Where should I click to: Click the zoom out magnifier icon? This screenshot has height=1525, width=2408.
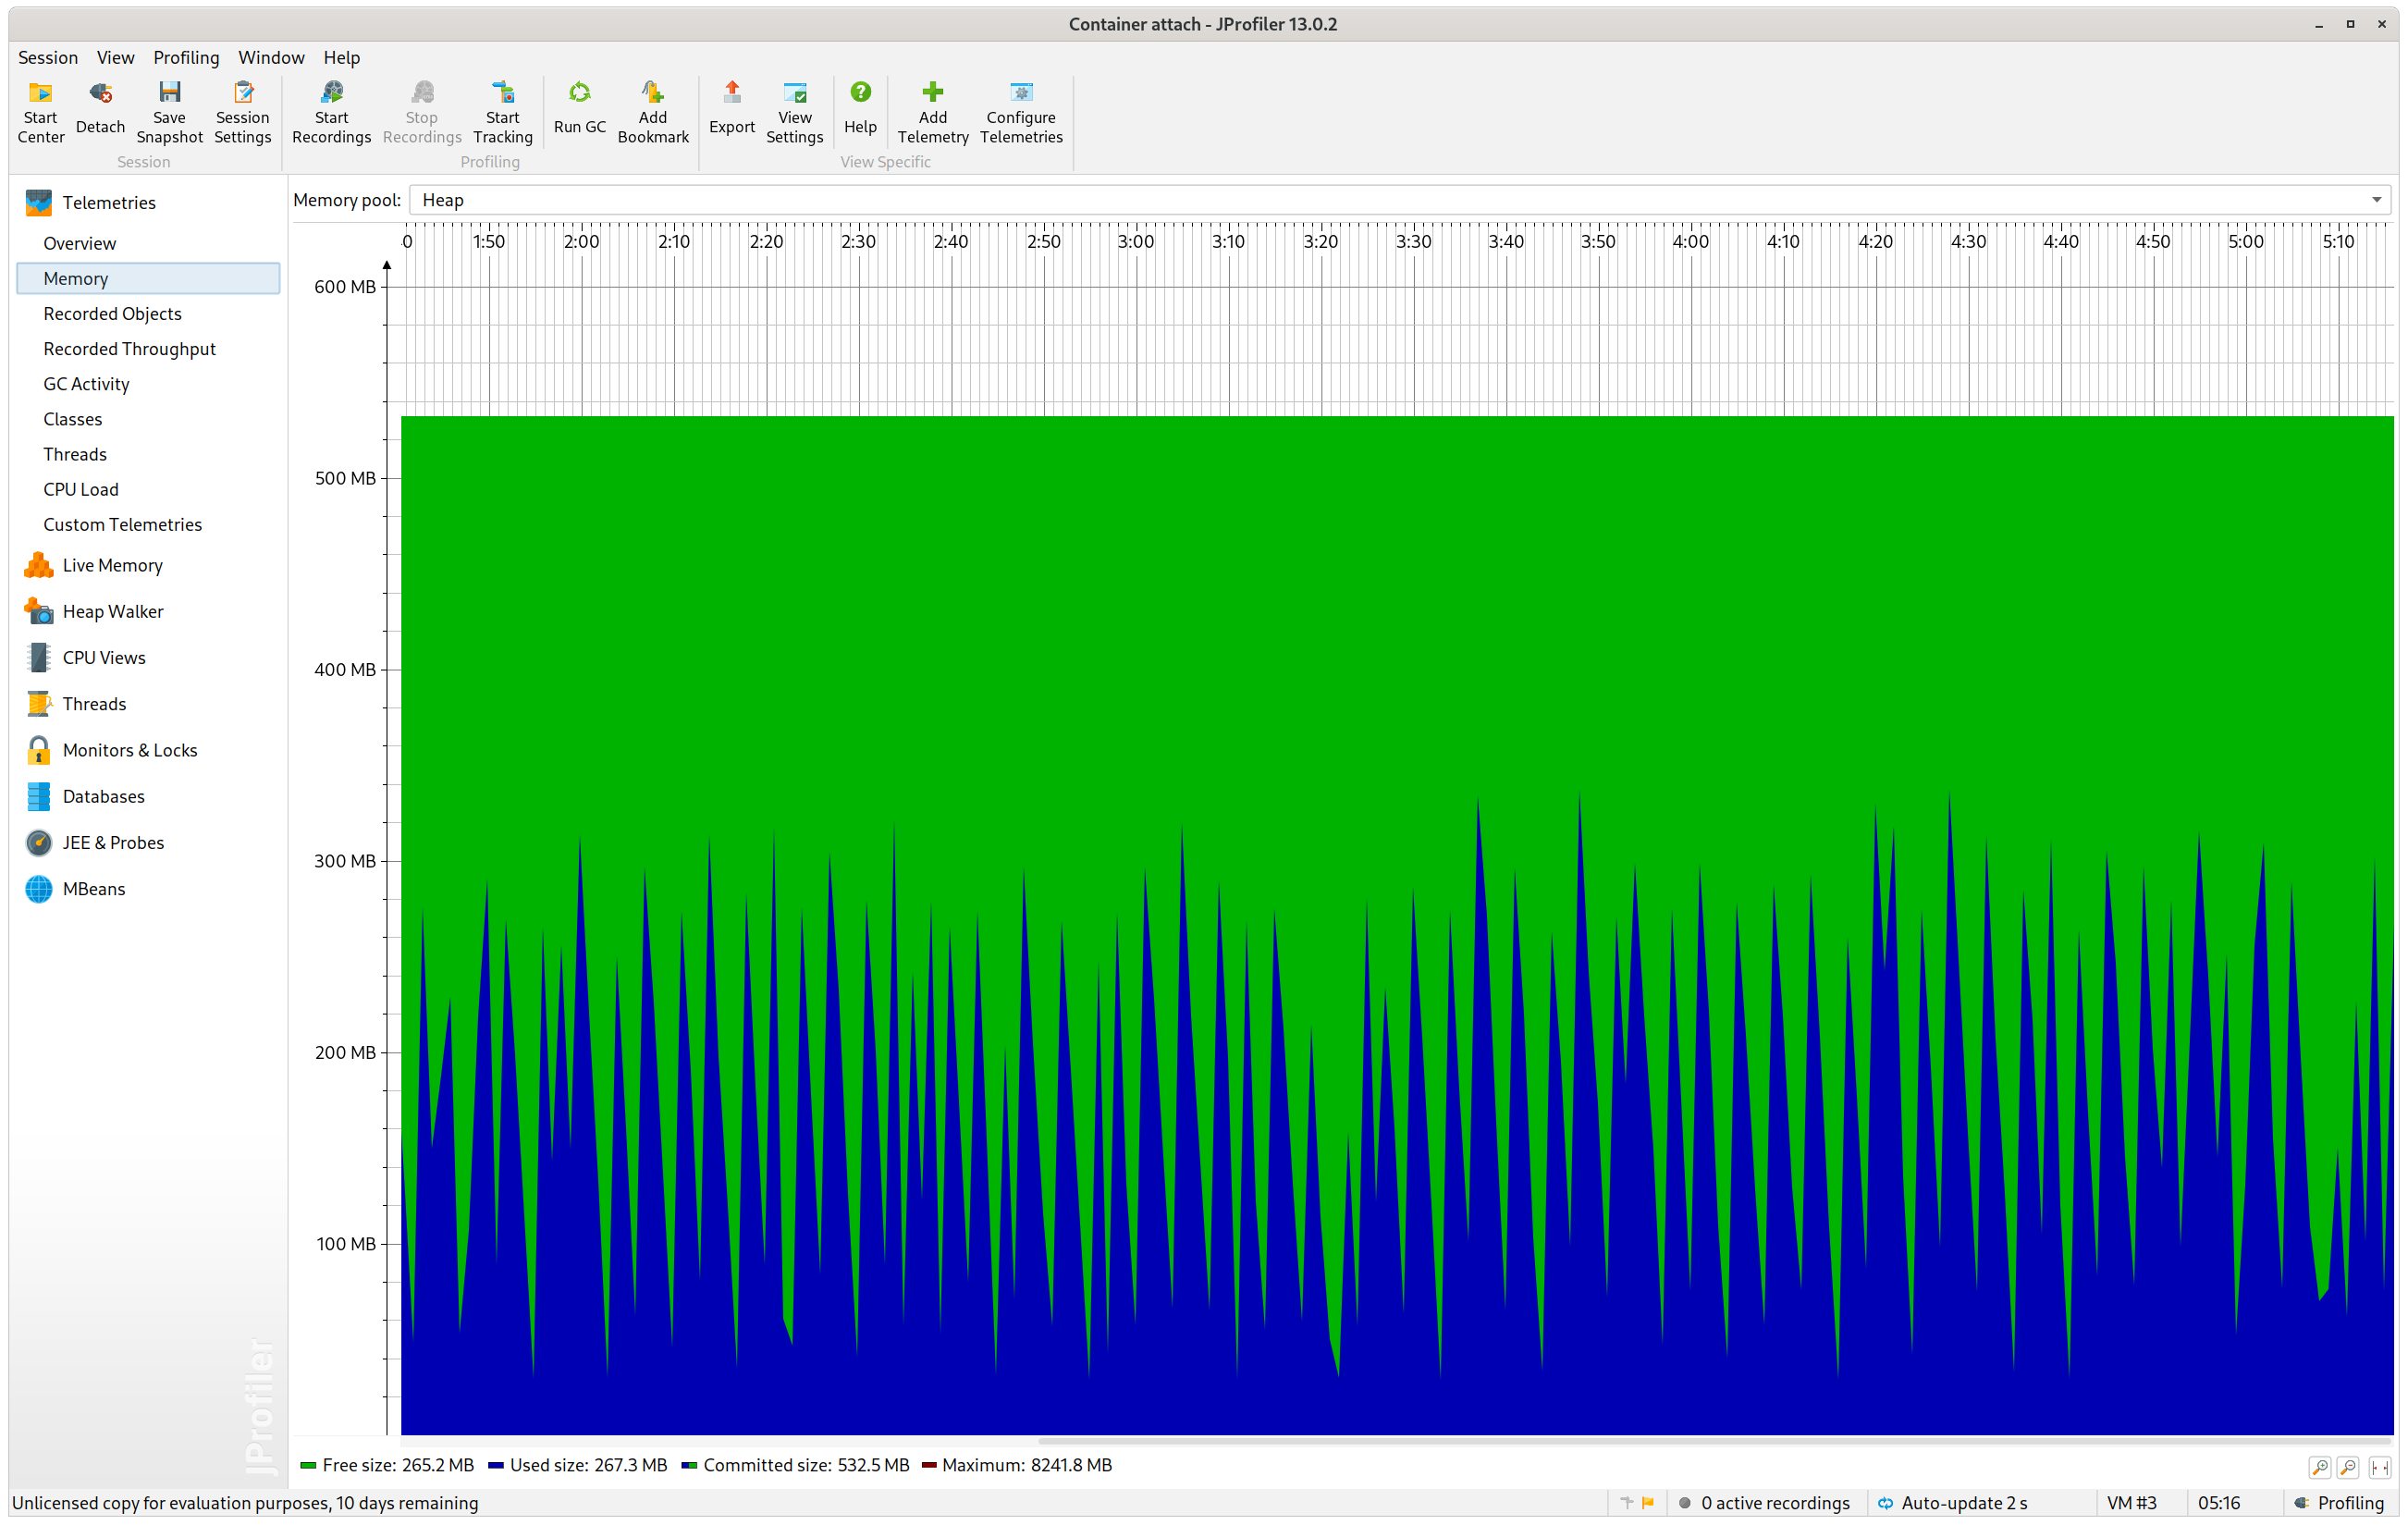2348,1467
